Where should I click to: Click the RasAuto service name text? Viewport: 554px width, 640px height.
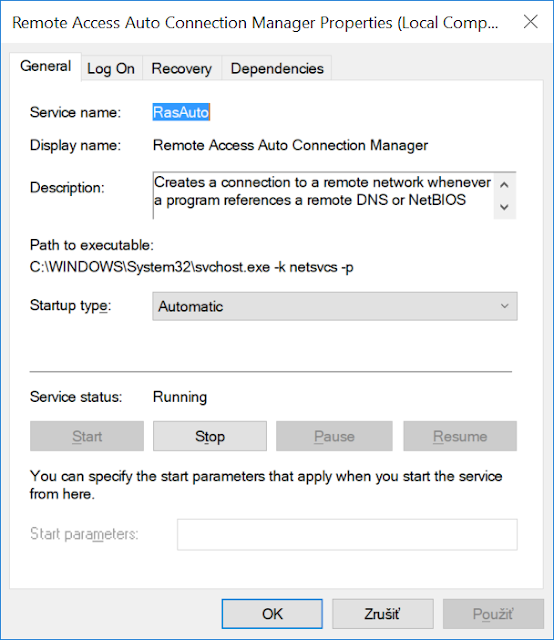(181, 112)
